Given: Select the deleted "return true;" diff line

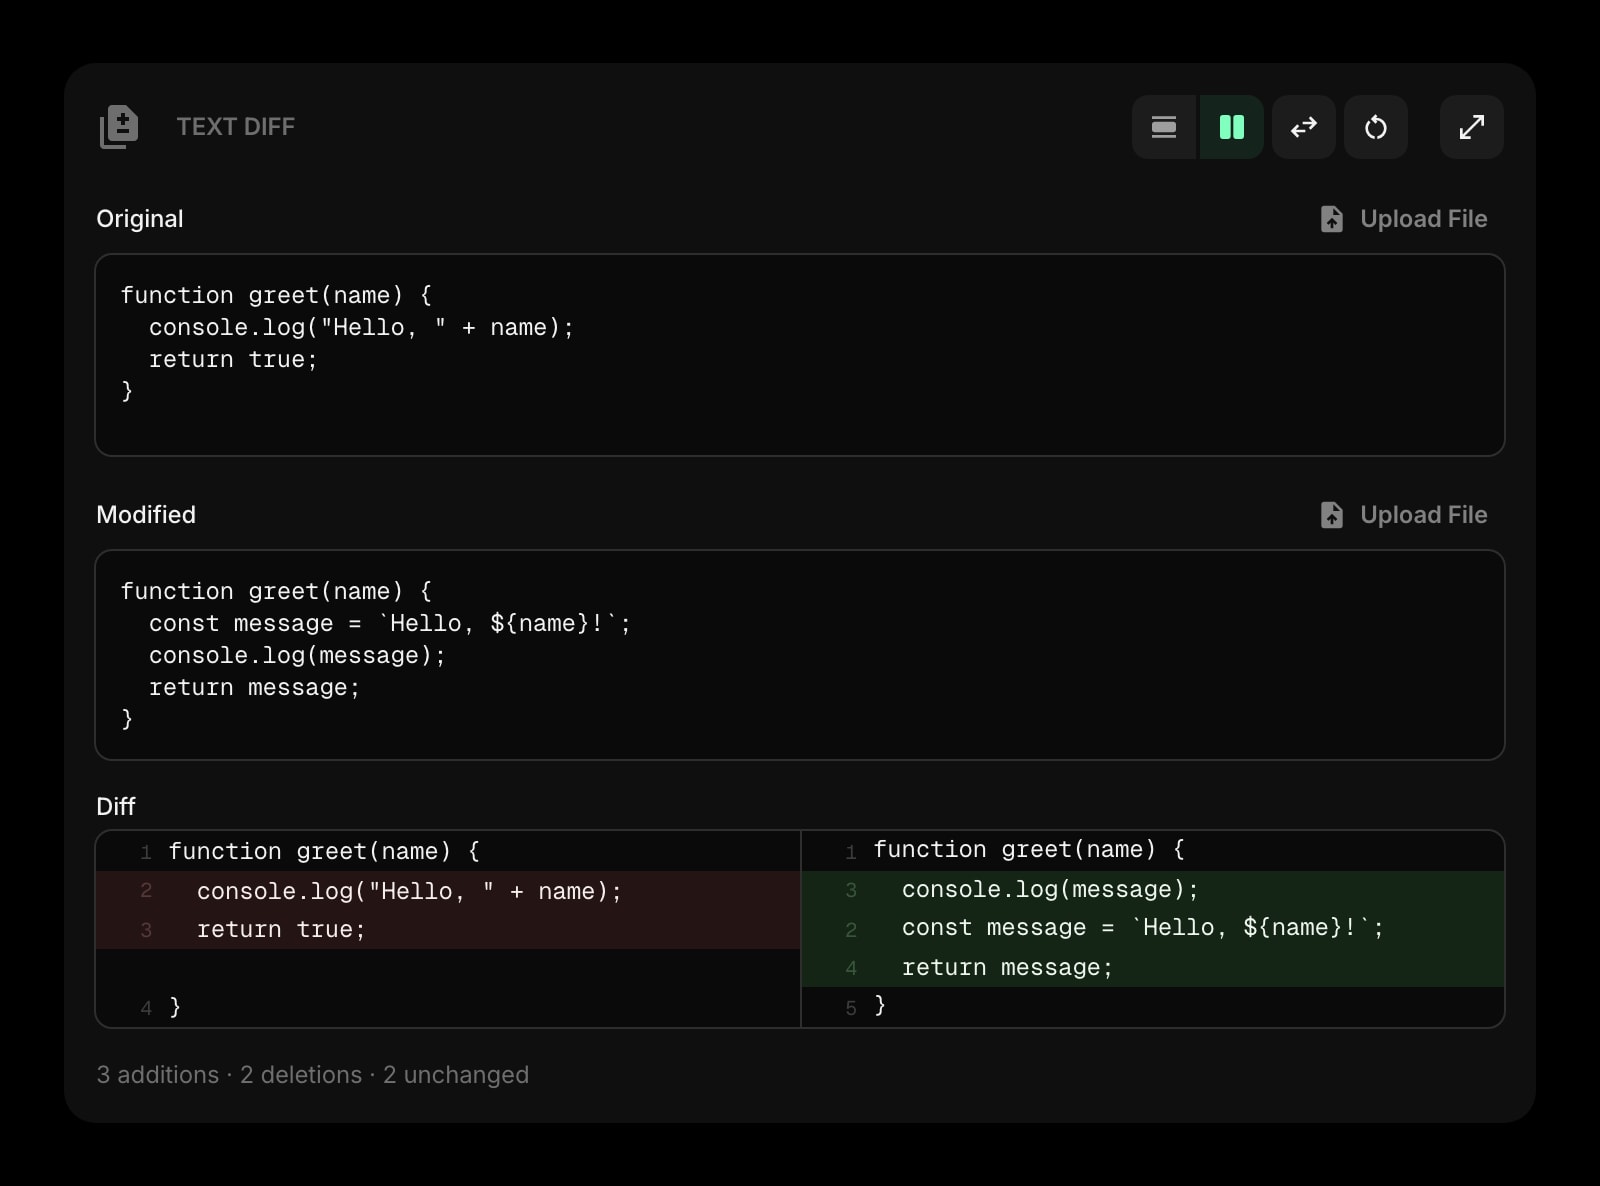Looking at the screenshot, I should (x=281, y=930).
